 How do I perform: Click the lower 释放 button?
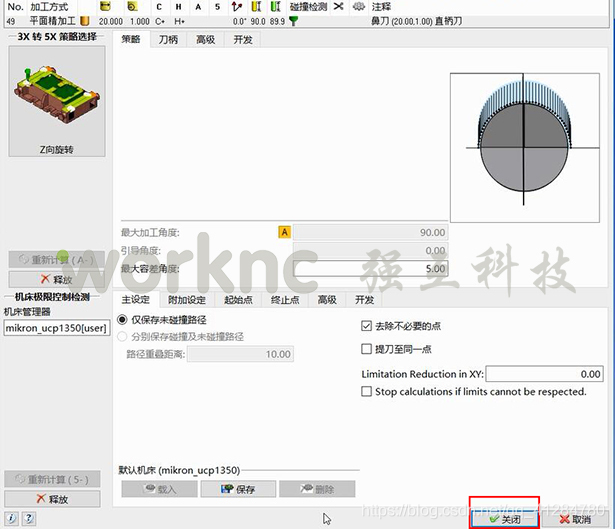click(53, 499)
